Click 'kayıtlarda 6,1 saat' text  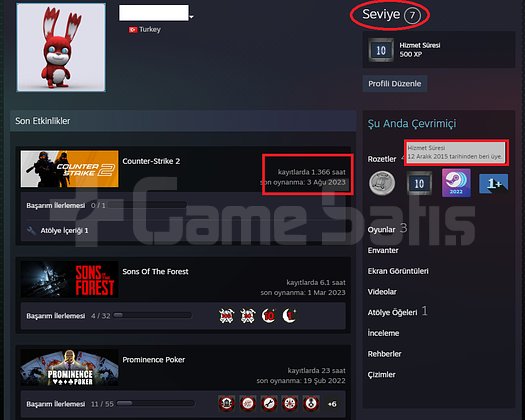click(x=316, y=283)
